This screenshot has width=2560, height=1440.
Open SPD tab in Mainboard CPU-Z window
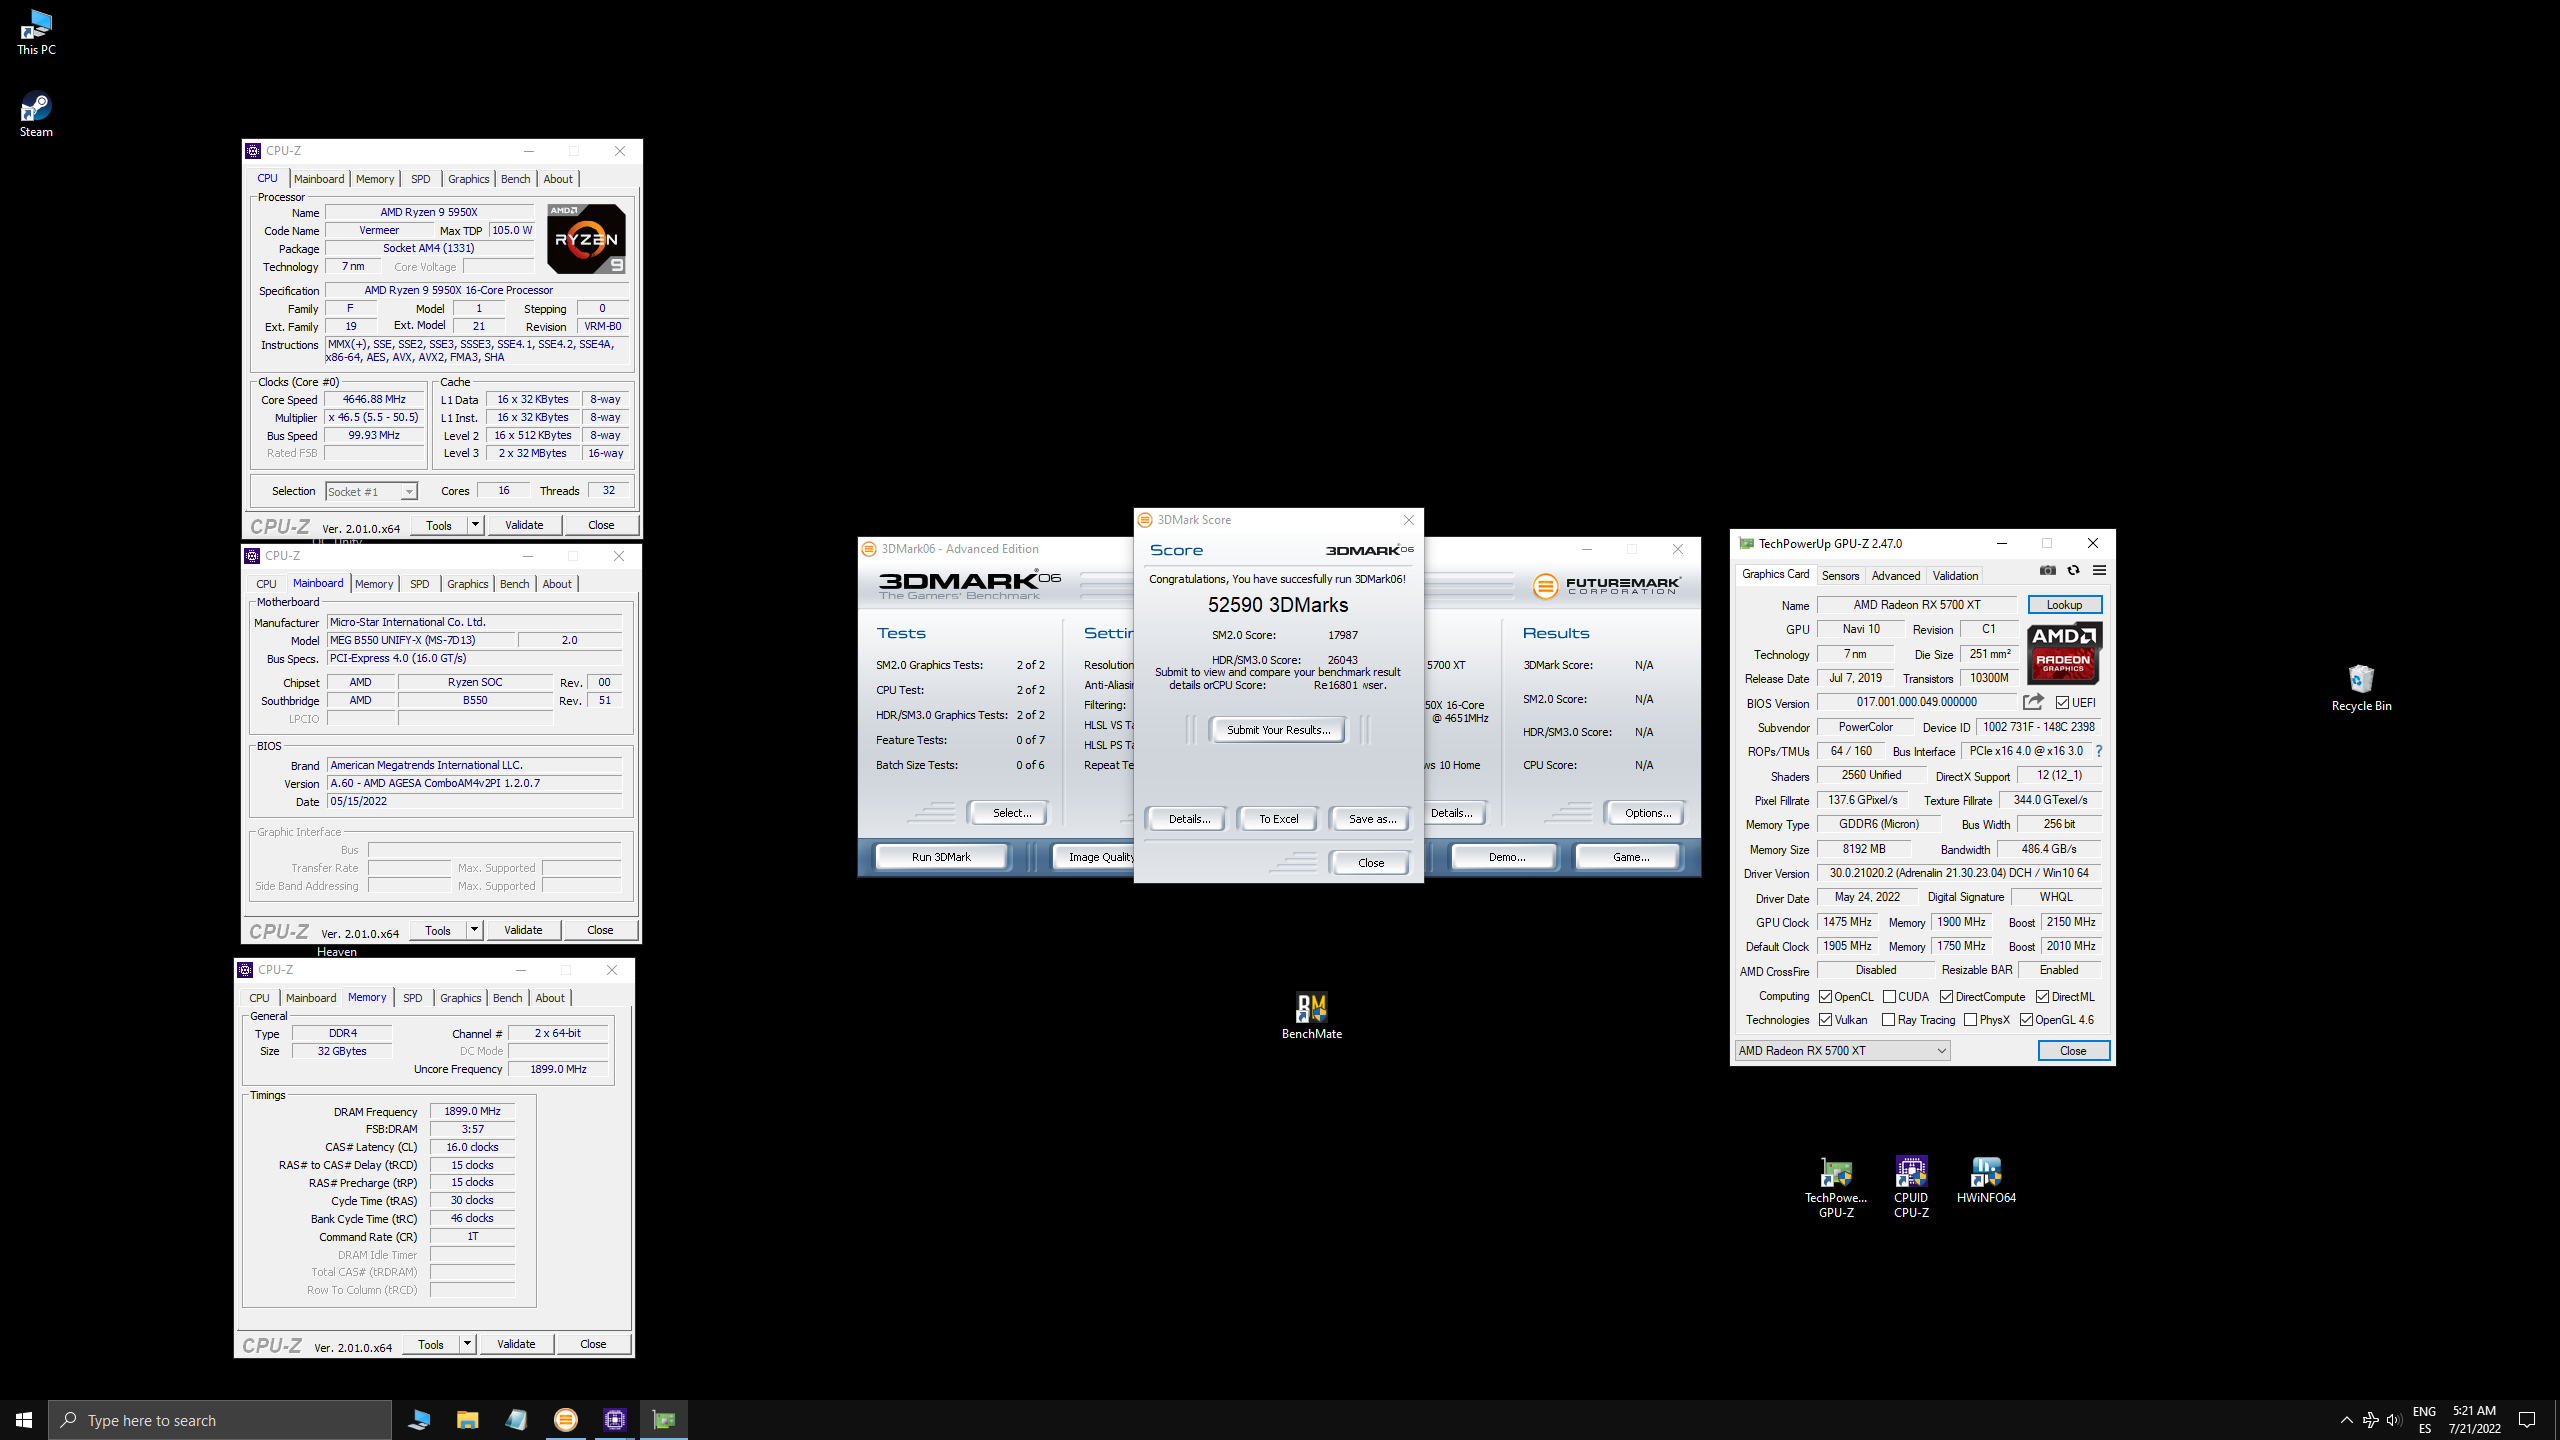point(420,584)
